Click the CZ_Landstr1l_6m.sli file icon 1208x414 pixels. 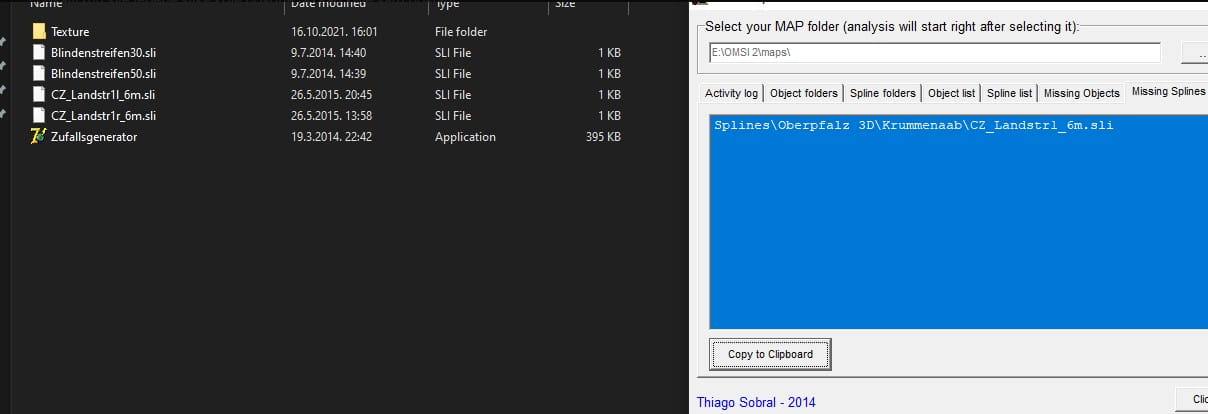tap(39, 95)
